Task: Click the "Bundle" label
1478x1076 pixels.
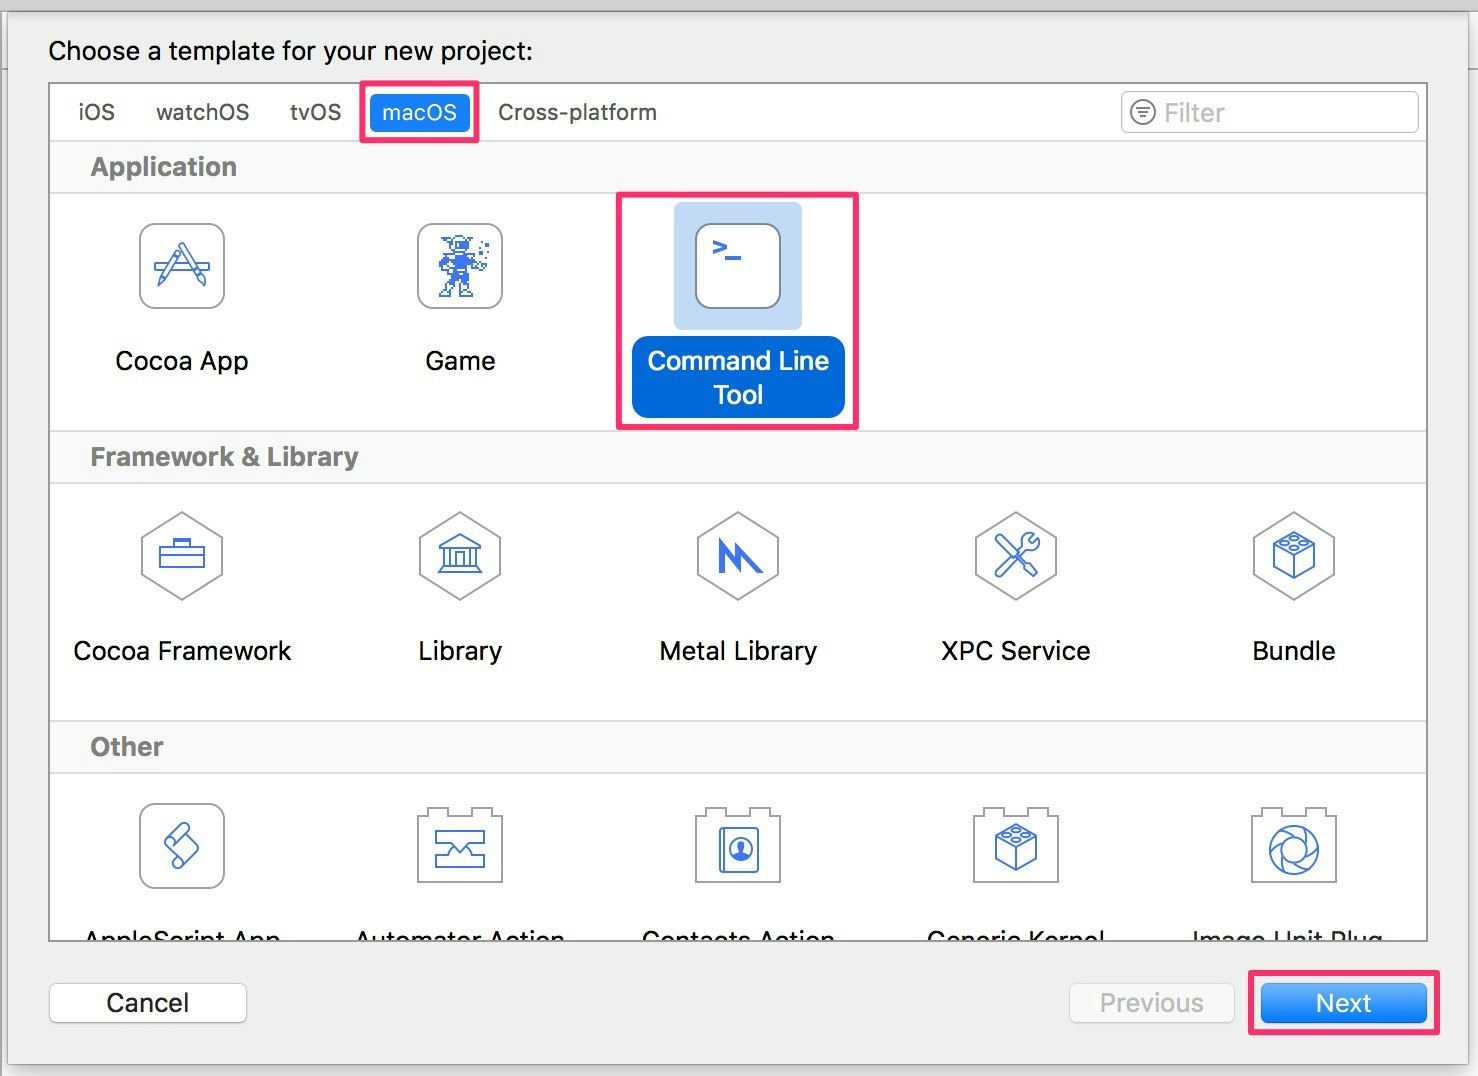Action: point(1294,651)
